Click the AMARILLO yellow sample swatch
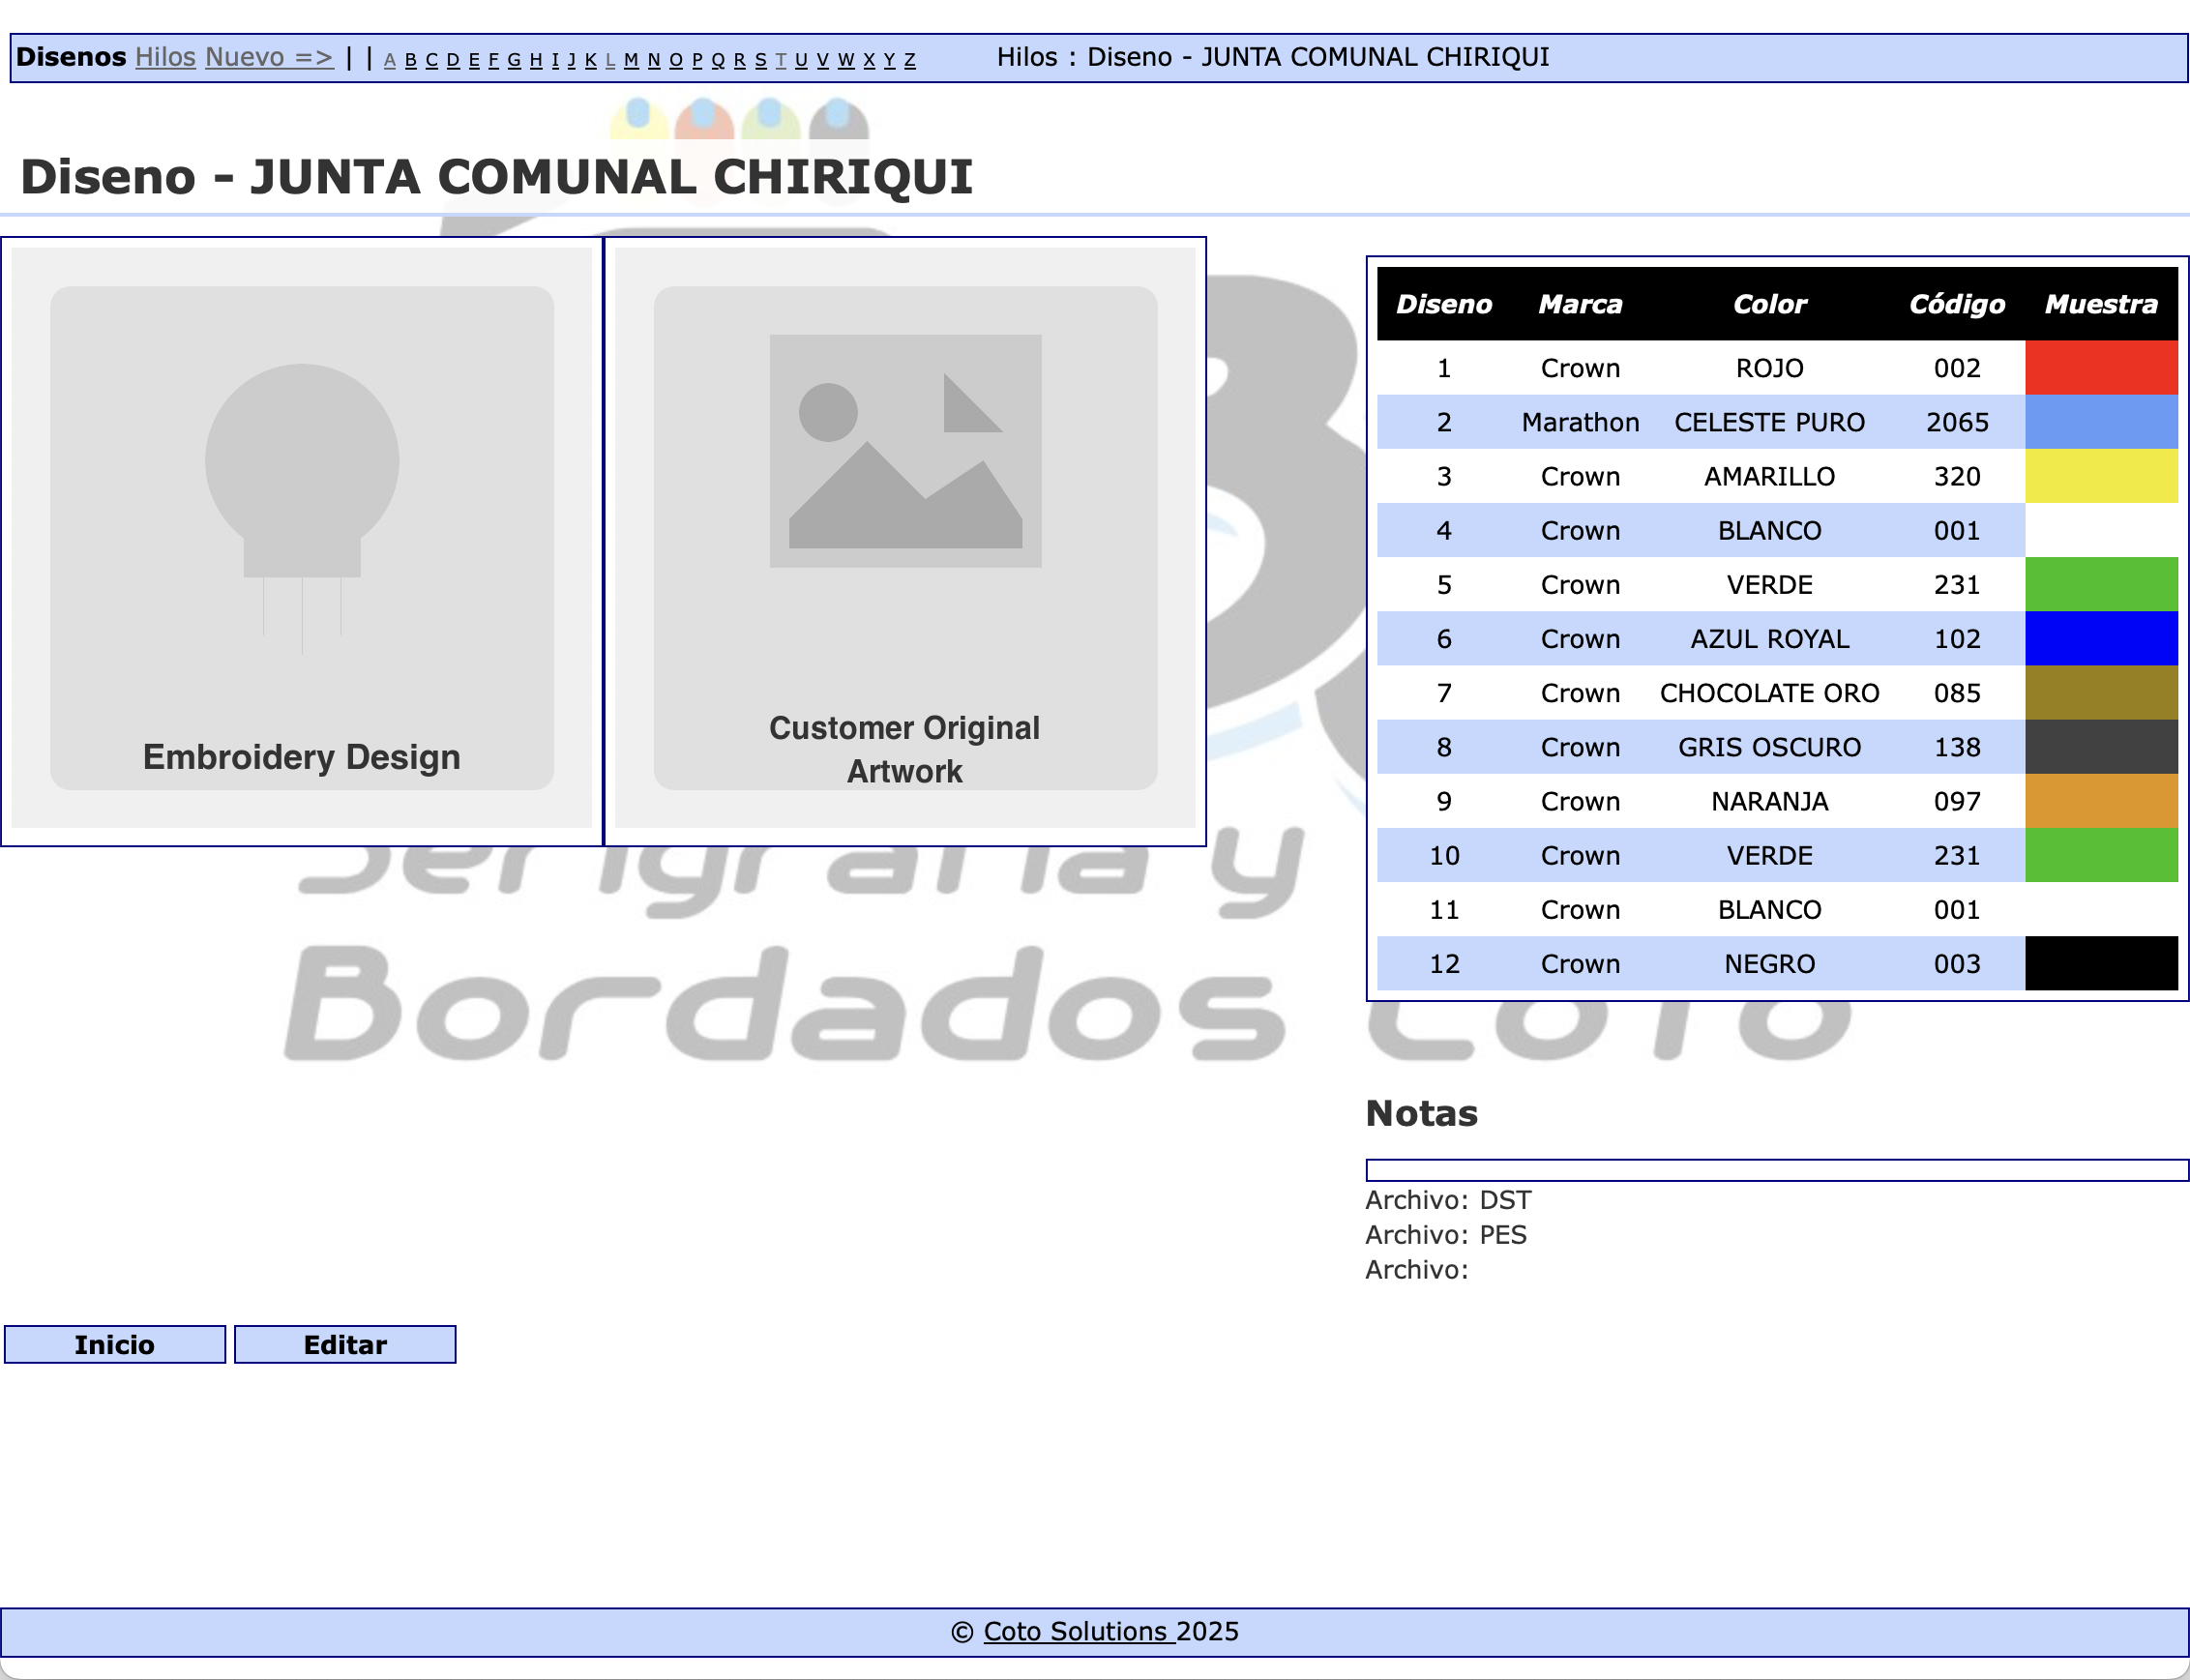 coord(2101,476)
